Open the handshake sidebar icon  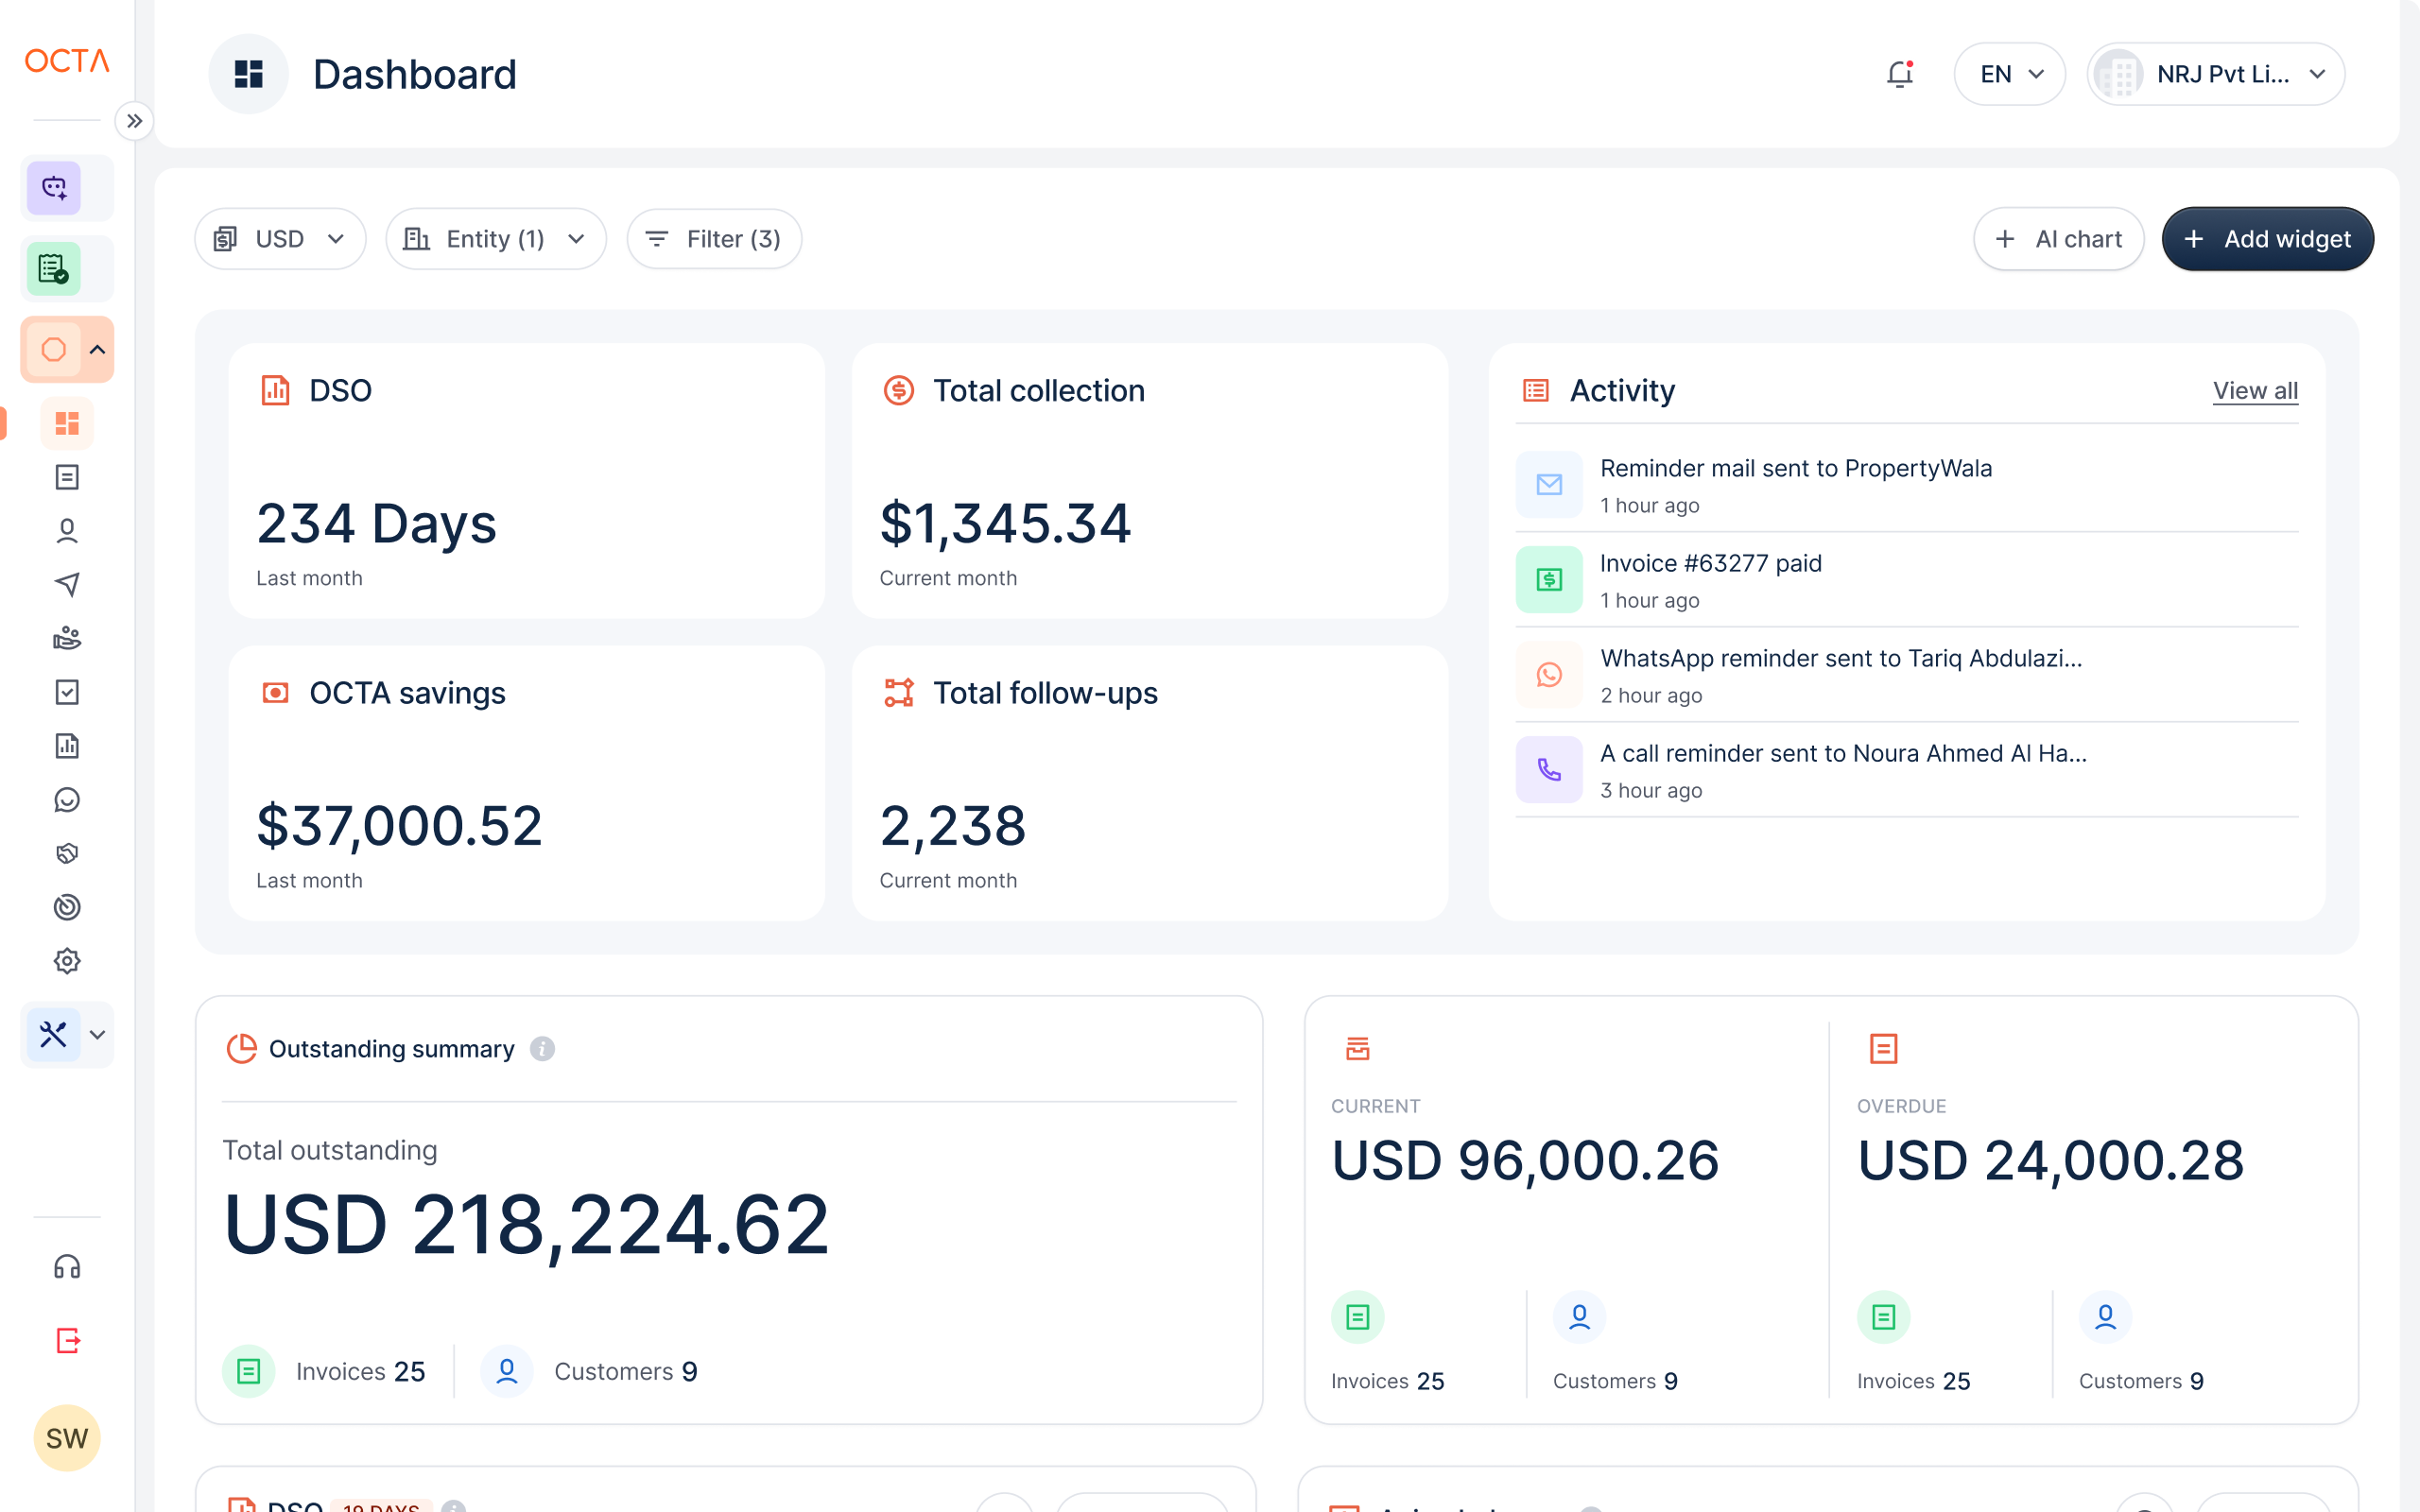(x=67, y=853)
